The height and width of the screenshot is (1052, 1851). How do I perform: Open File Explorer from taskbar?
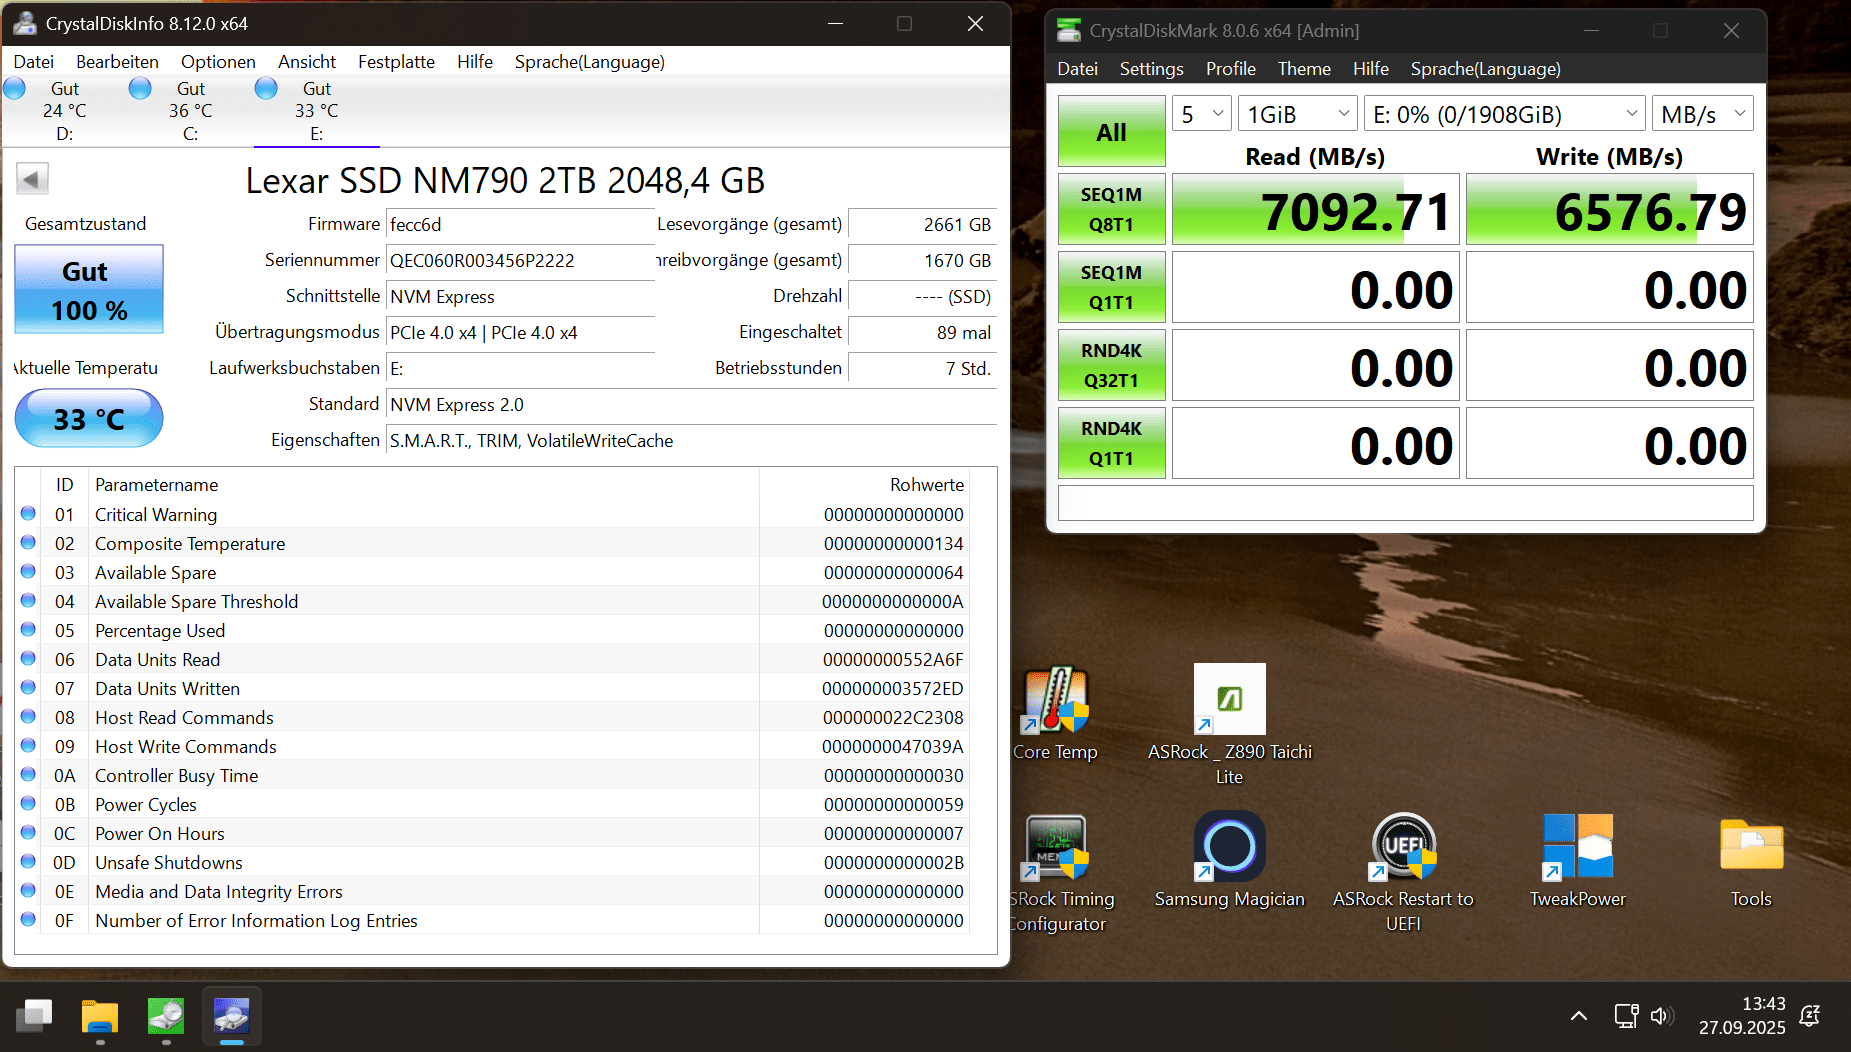point(100,1017)
